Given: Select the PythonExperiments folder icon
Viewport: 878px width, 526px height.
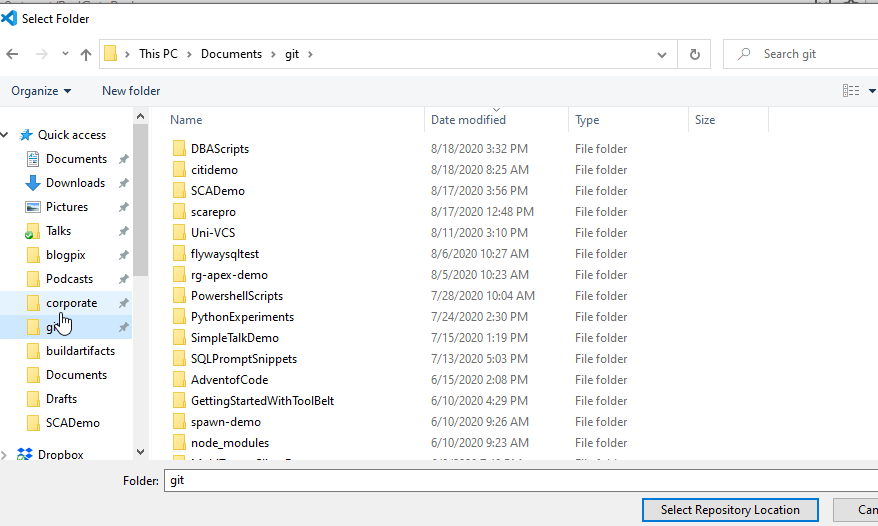Looking at the screenshot, I should click(179, 316).
